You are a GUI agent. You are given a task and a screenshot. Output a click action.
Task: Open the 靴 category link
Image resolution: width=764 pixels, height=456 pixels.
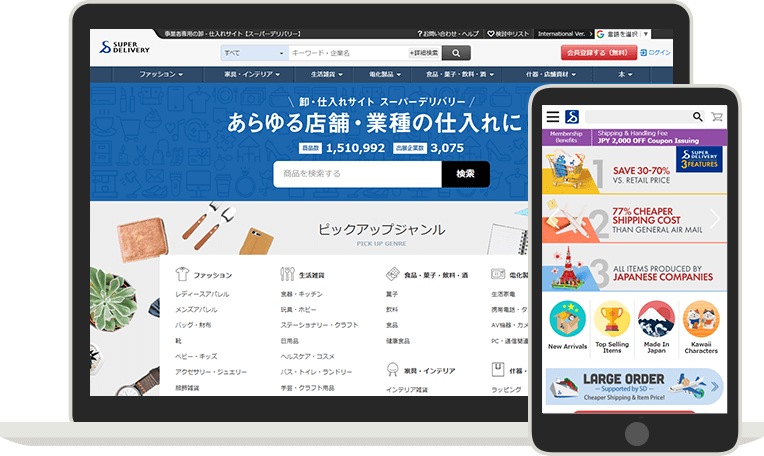coord(178,341)
